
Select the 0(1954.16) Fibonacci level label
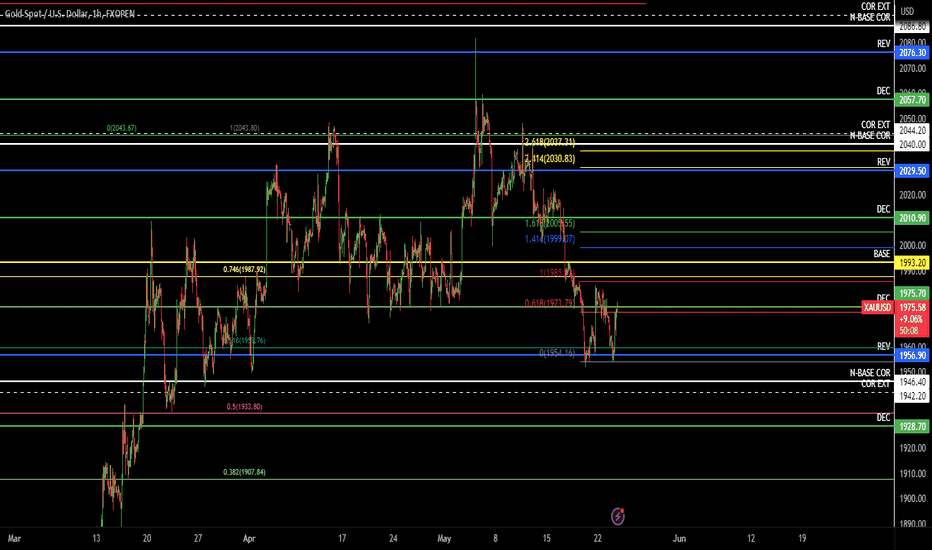[557, 353]
